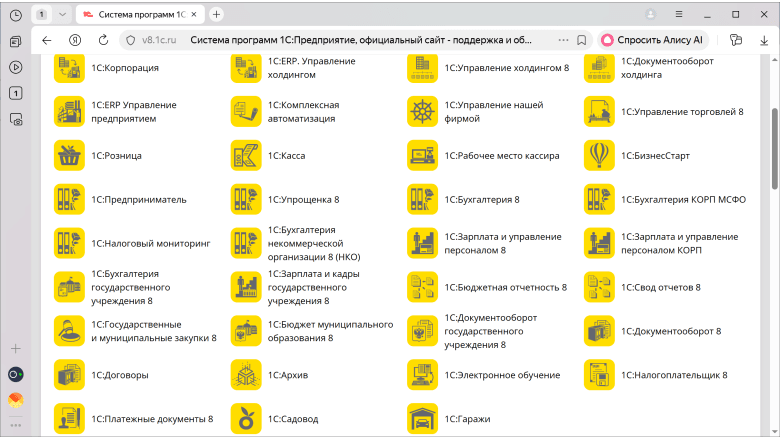Open 1С:Государственные и муниципальные закупки 8 link
The width and height of the screenshot is (780, 440).
point(154,331)
